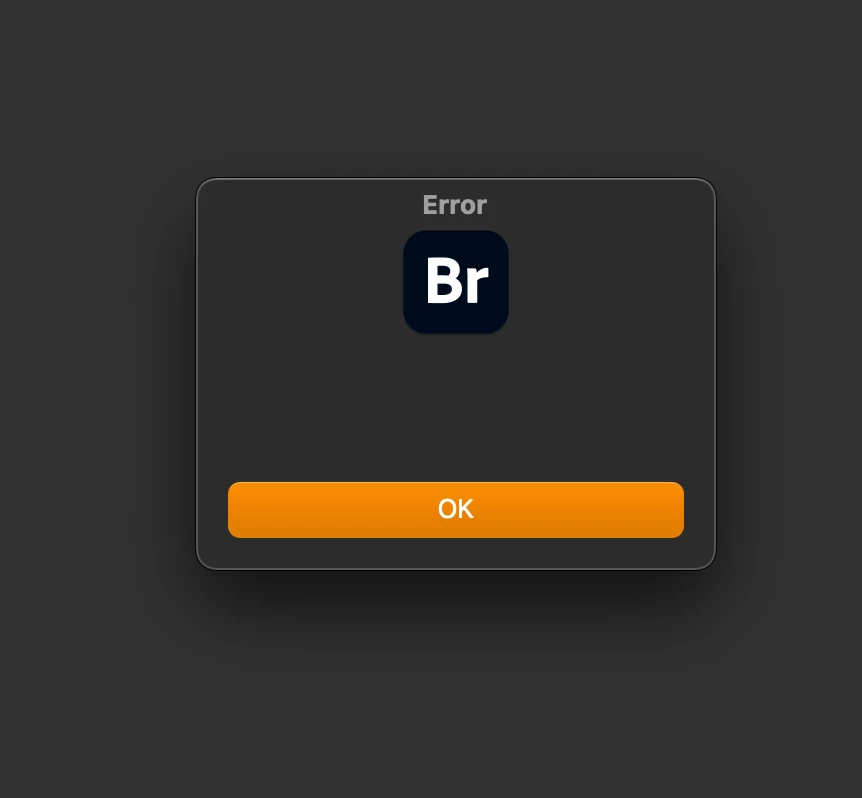Click the dialog area beneath the OK button

point(456,552)
